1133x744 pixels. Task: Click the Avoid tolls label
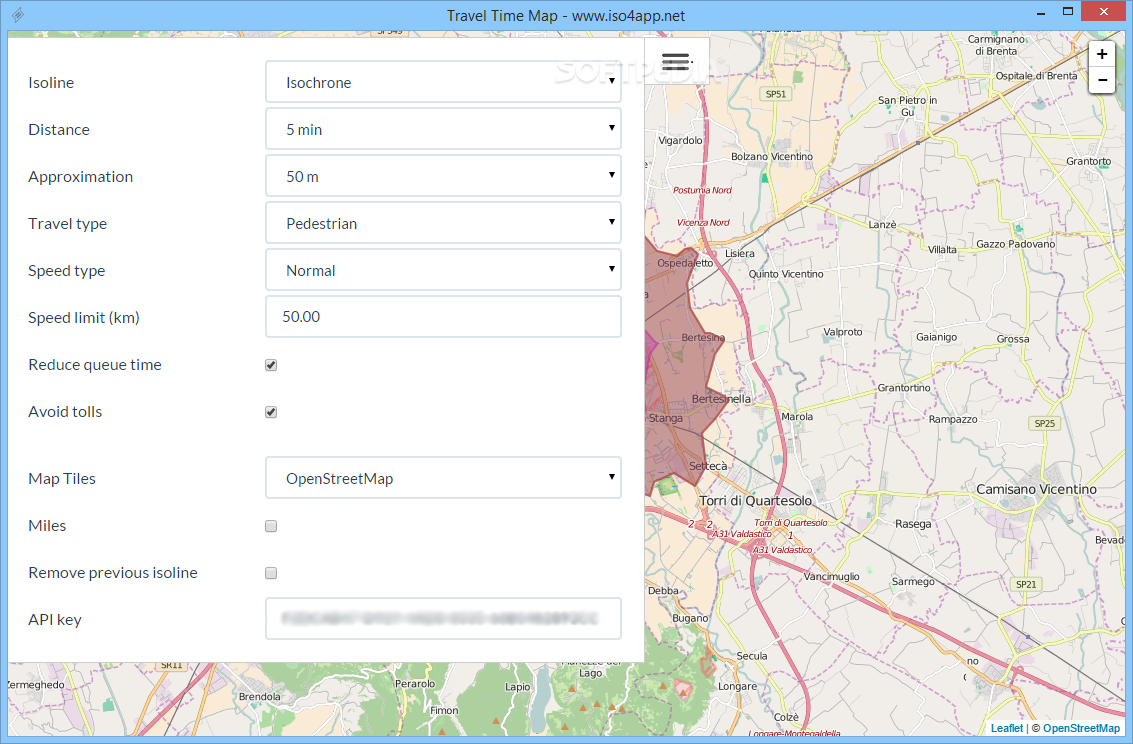(x=65, y=412)
